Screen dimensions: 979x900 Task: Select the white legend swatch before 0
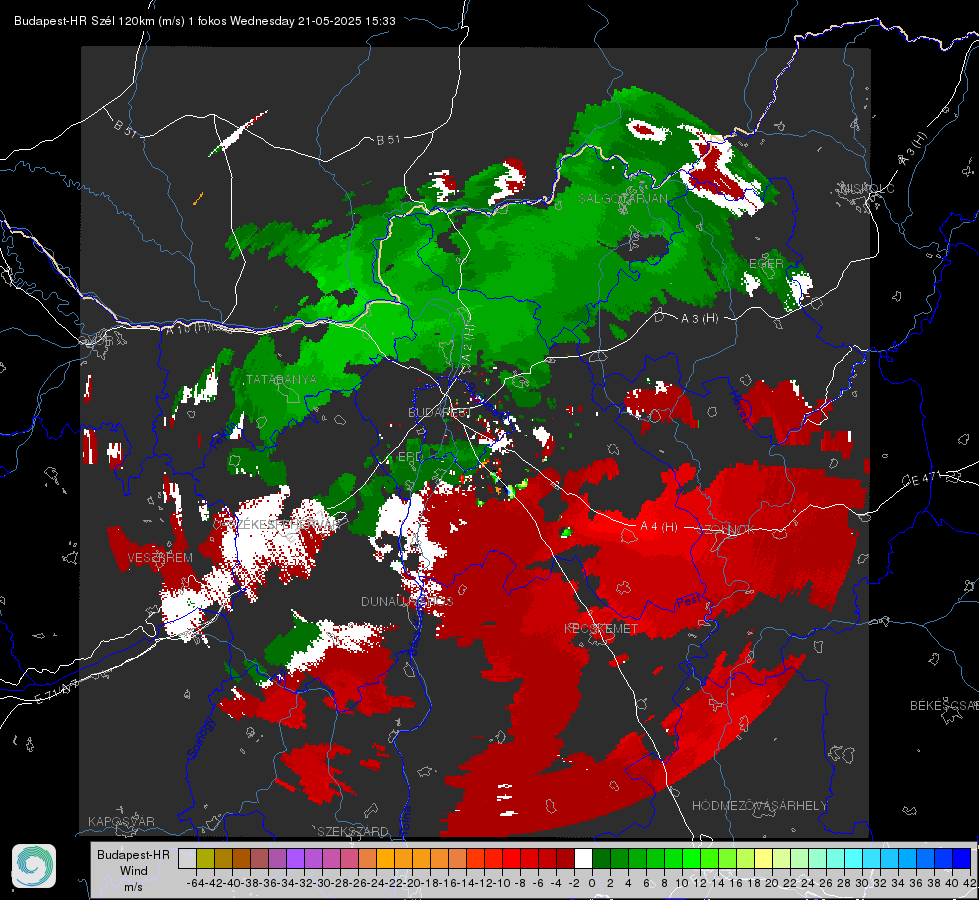point(583,859)
